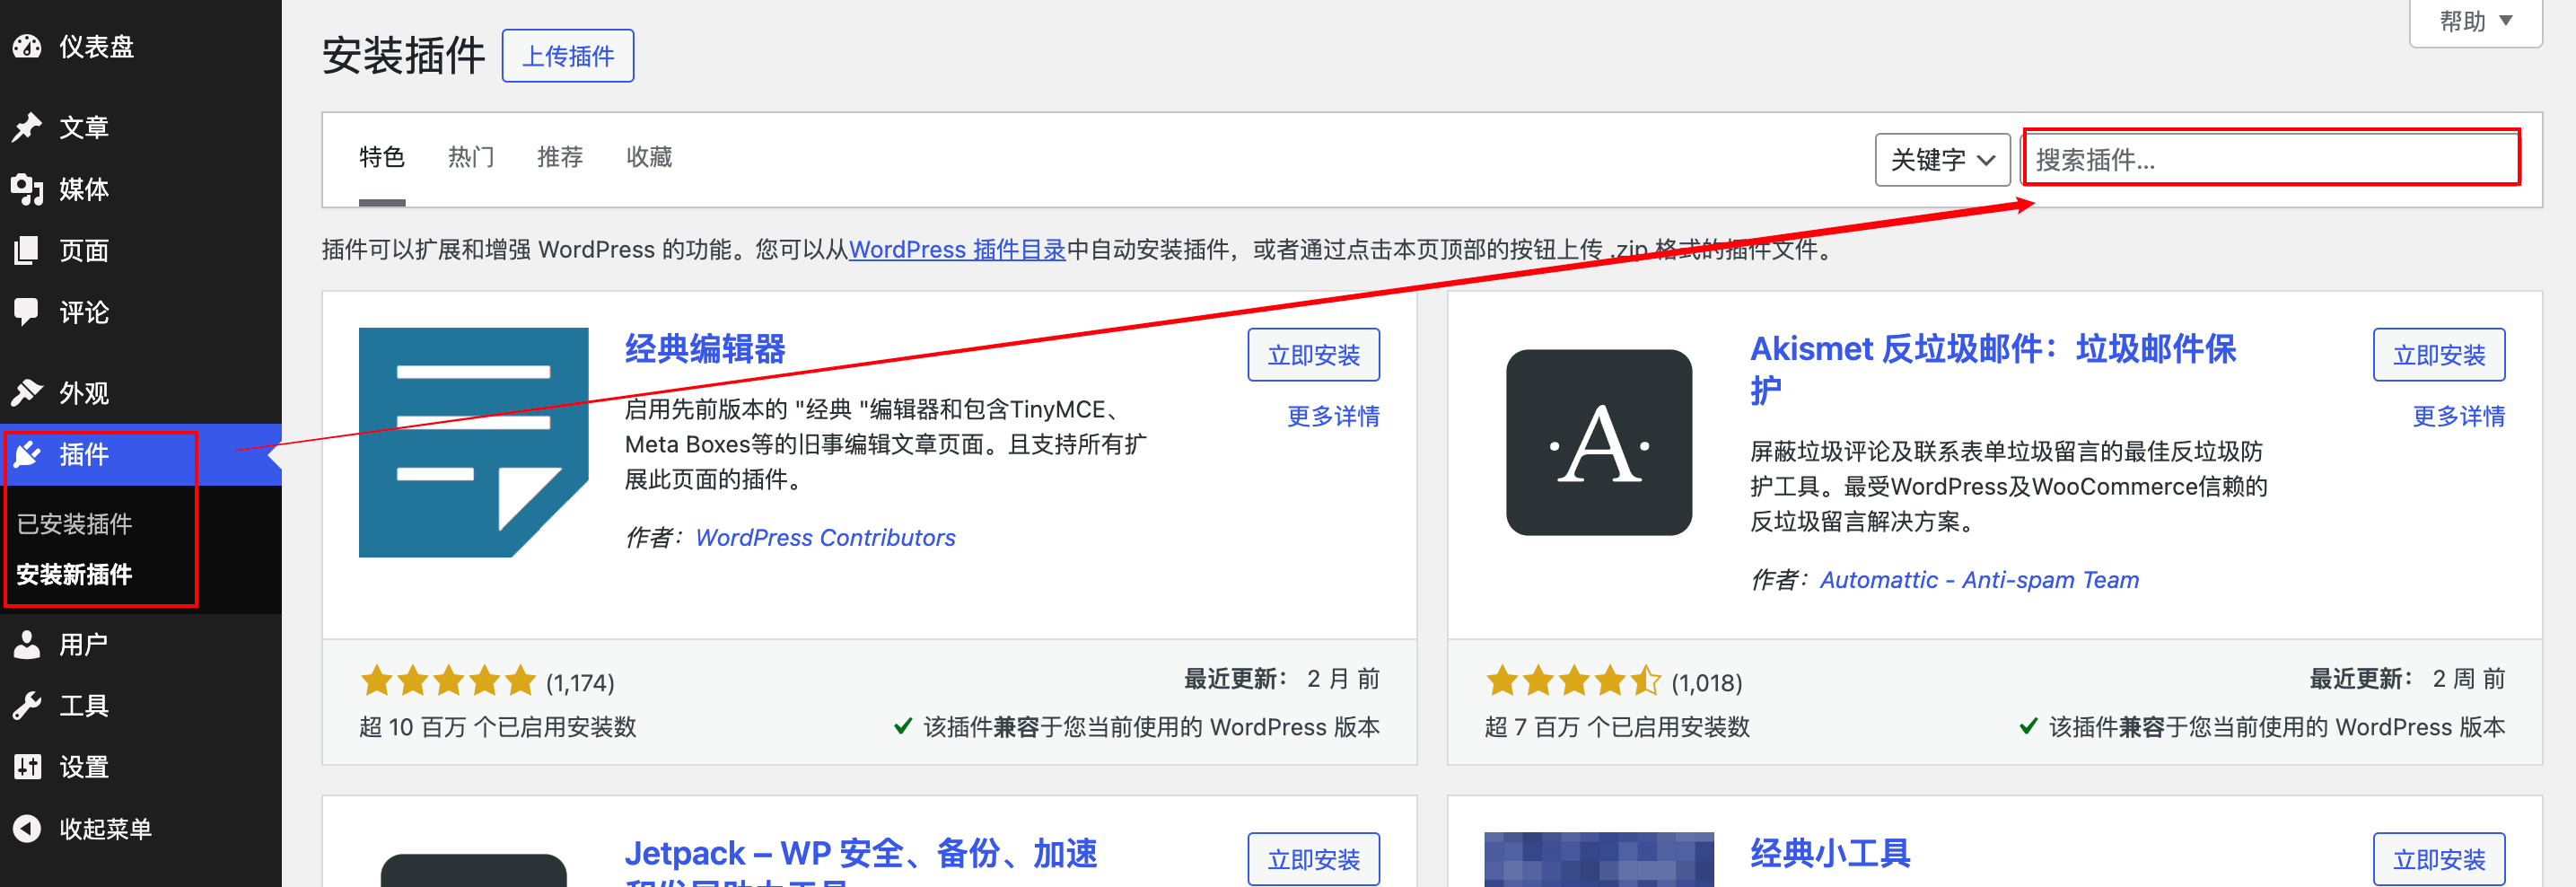Click the Posts pushpin icon
This screenshot has width=2576, height=887.
[27, 127]
